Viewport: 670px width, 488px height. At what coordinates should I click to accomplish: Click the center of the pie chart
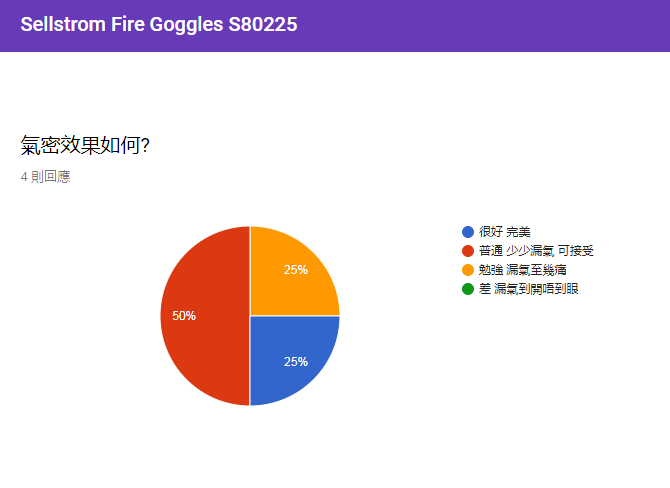coord(250,316)
